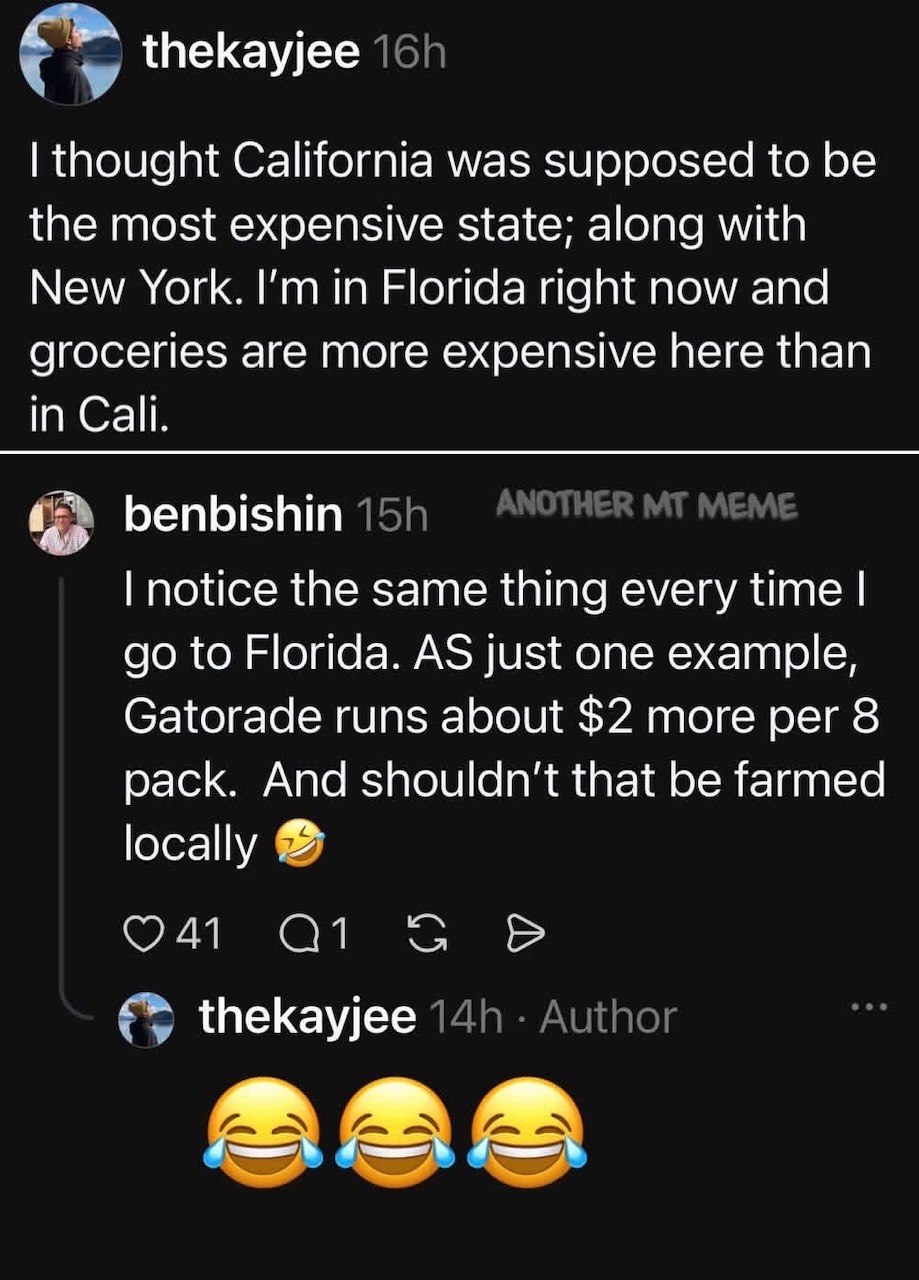Open thekayjee's profile picture at top

pos(70,54)
